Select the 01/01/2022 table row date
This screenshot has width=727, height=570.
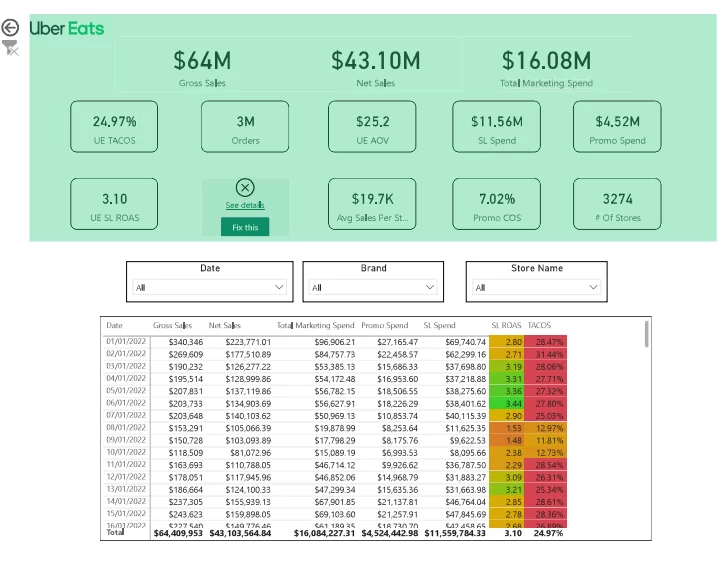point(126,342)
